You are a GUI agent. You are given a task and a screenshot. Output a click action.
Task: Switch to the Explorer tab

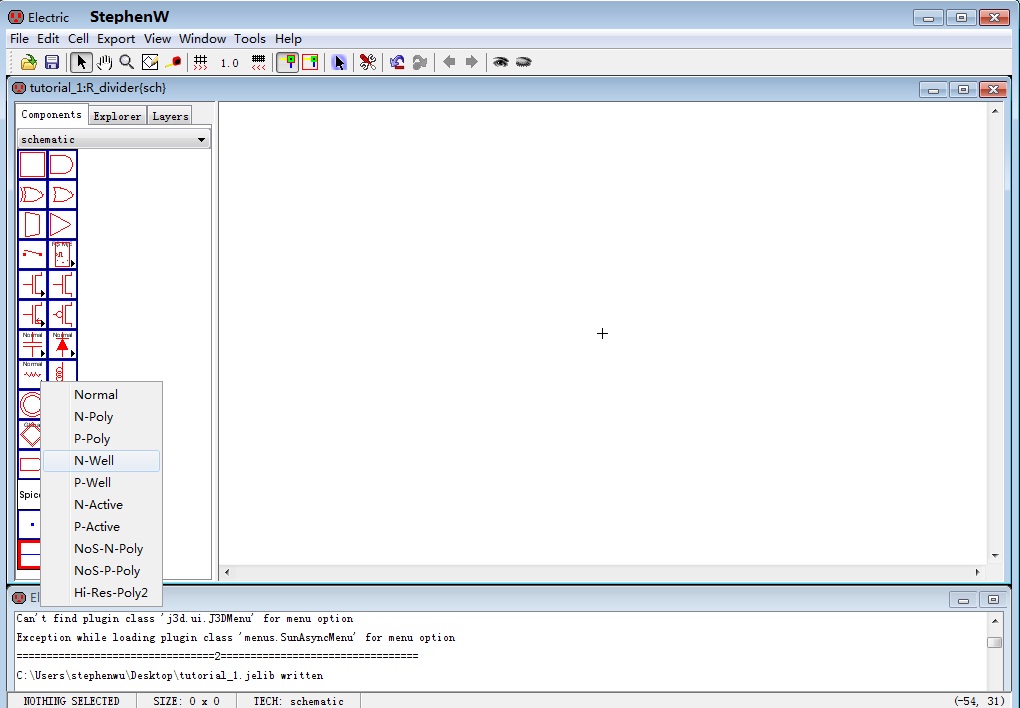(117, 116)
